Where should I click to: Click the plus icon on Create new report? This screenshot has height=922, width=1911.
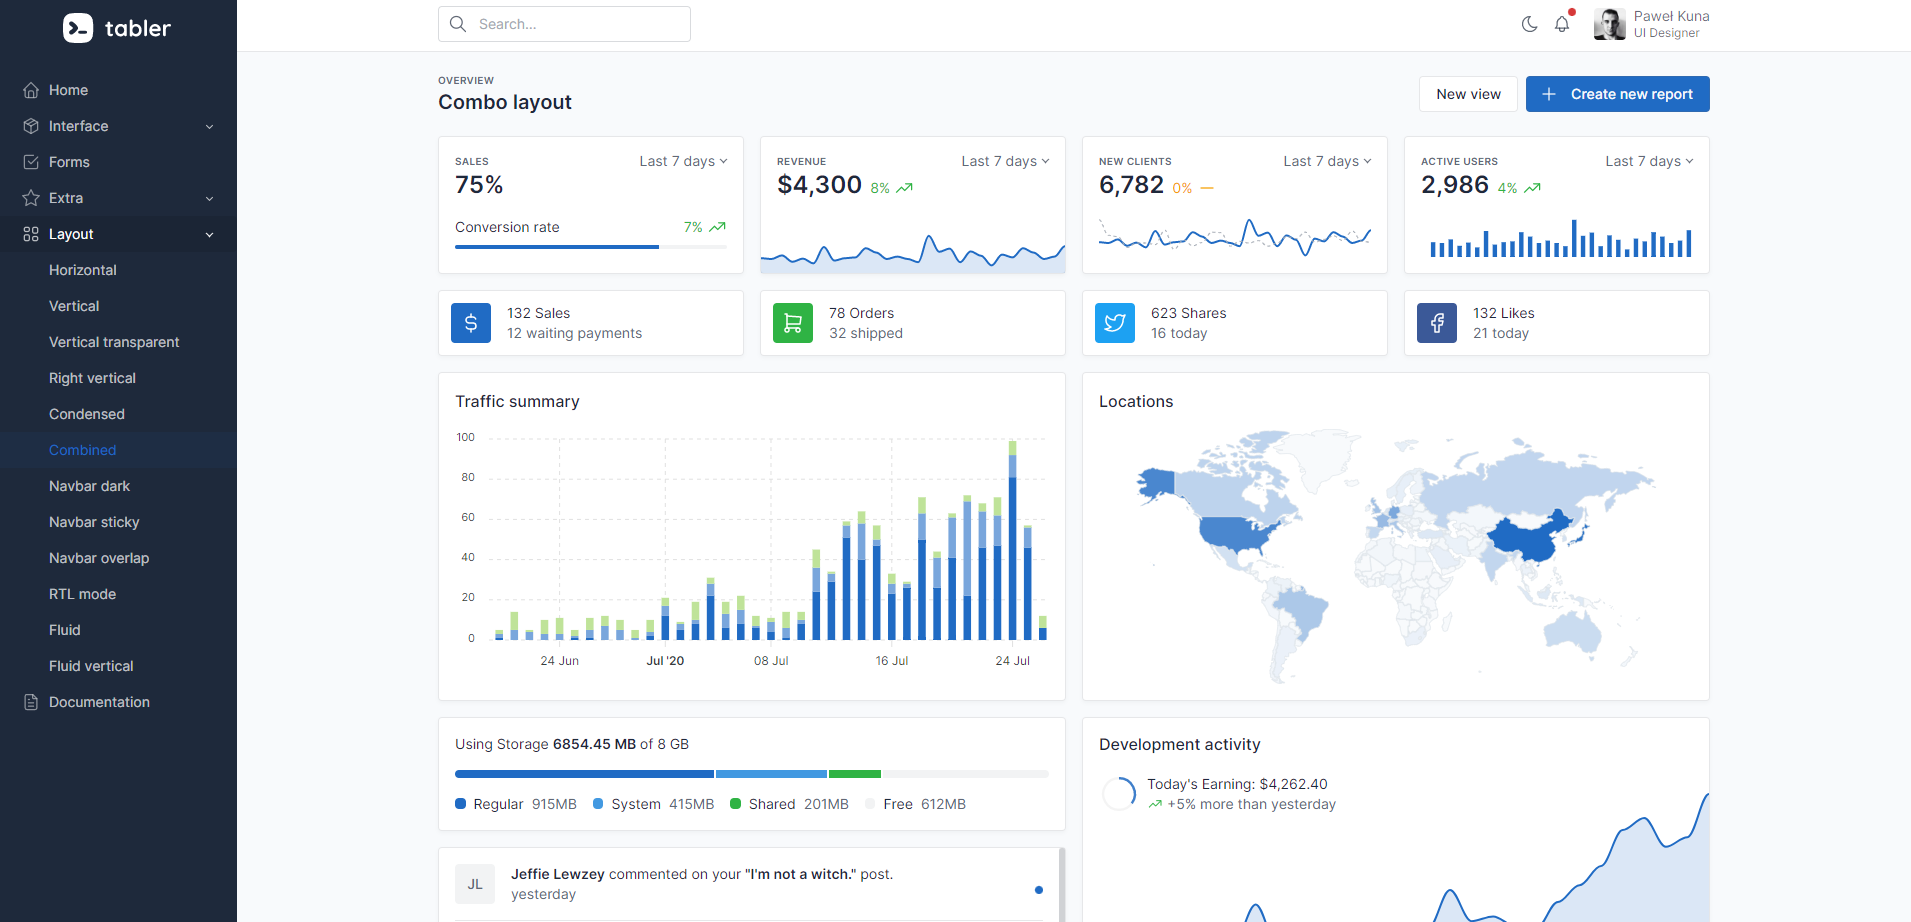point(1549,94)
